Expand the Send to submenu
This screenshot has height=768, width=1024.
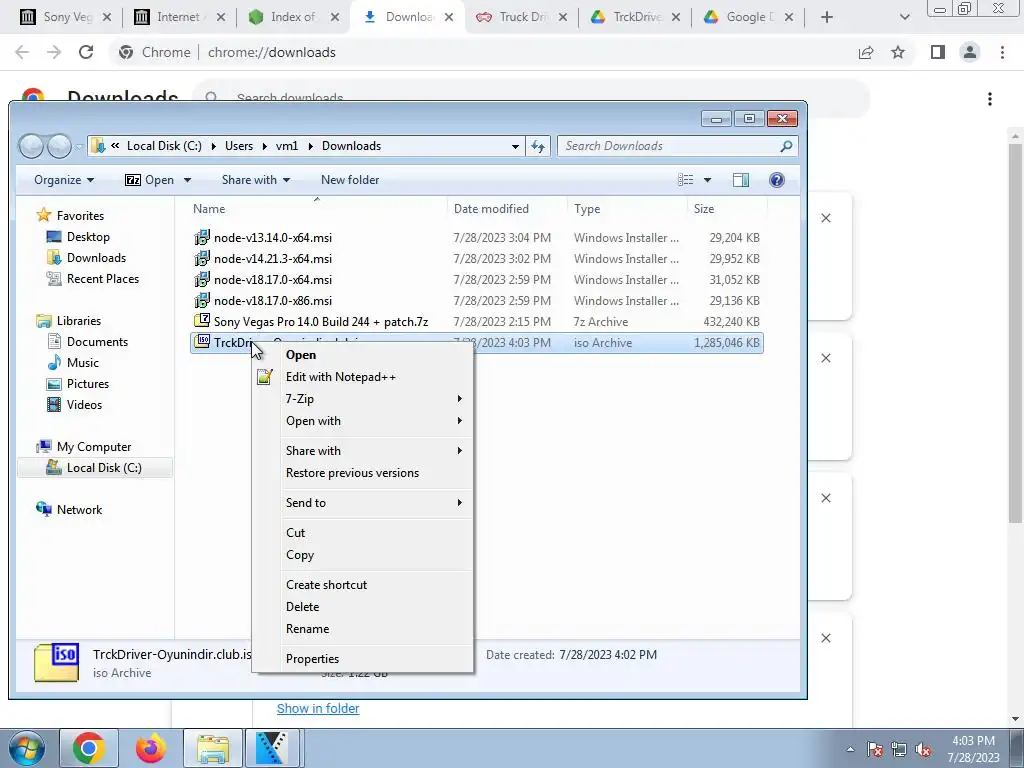tap(362, 502)
